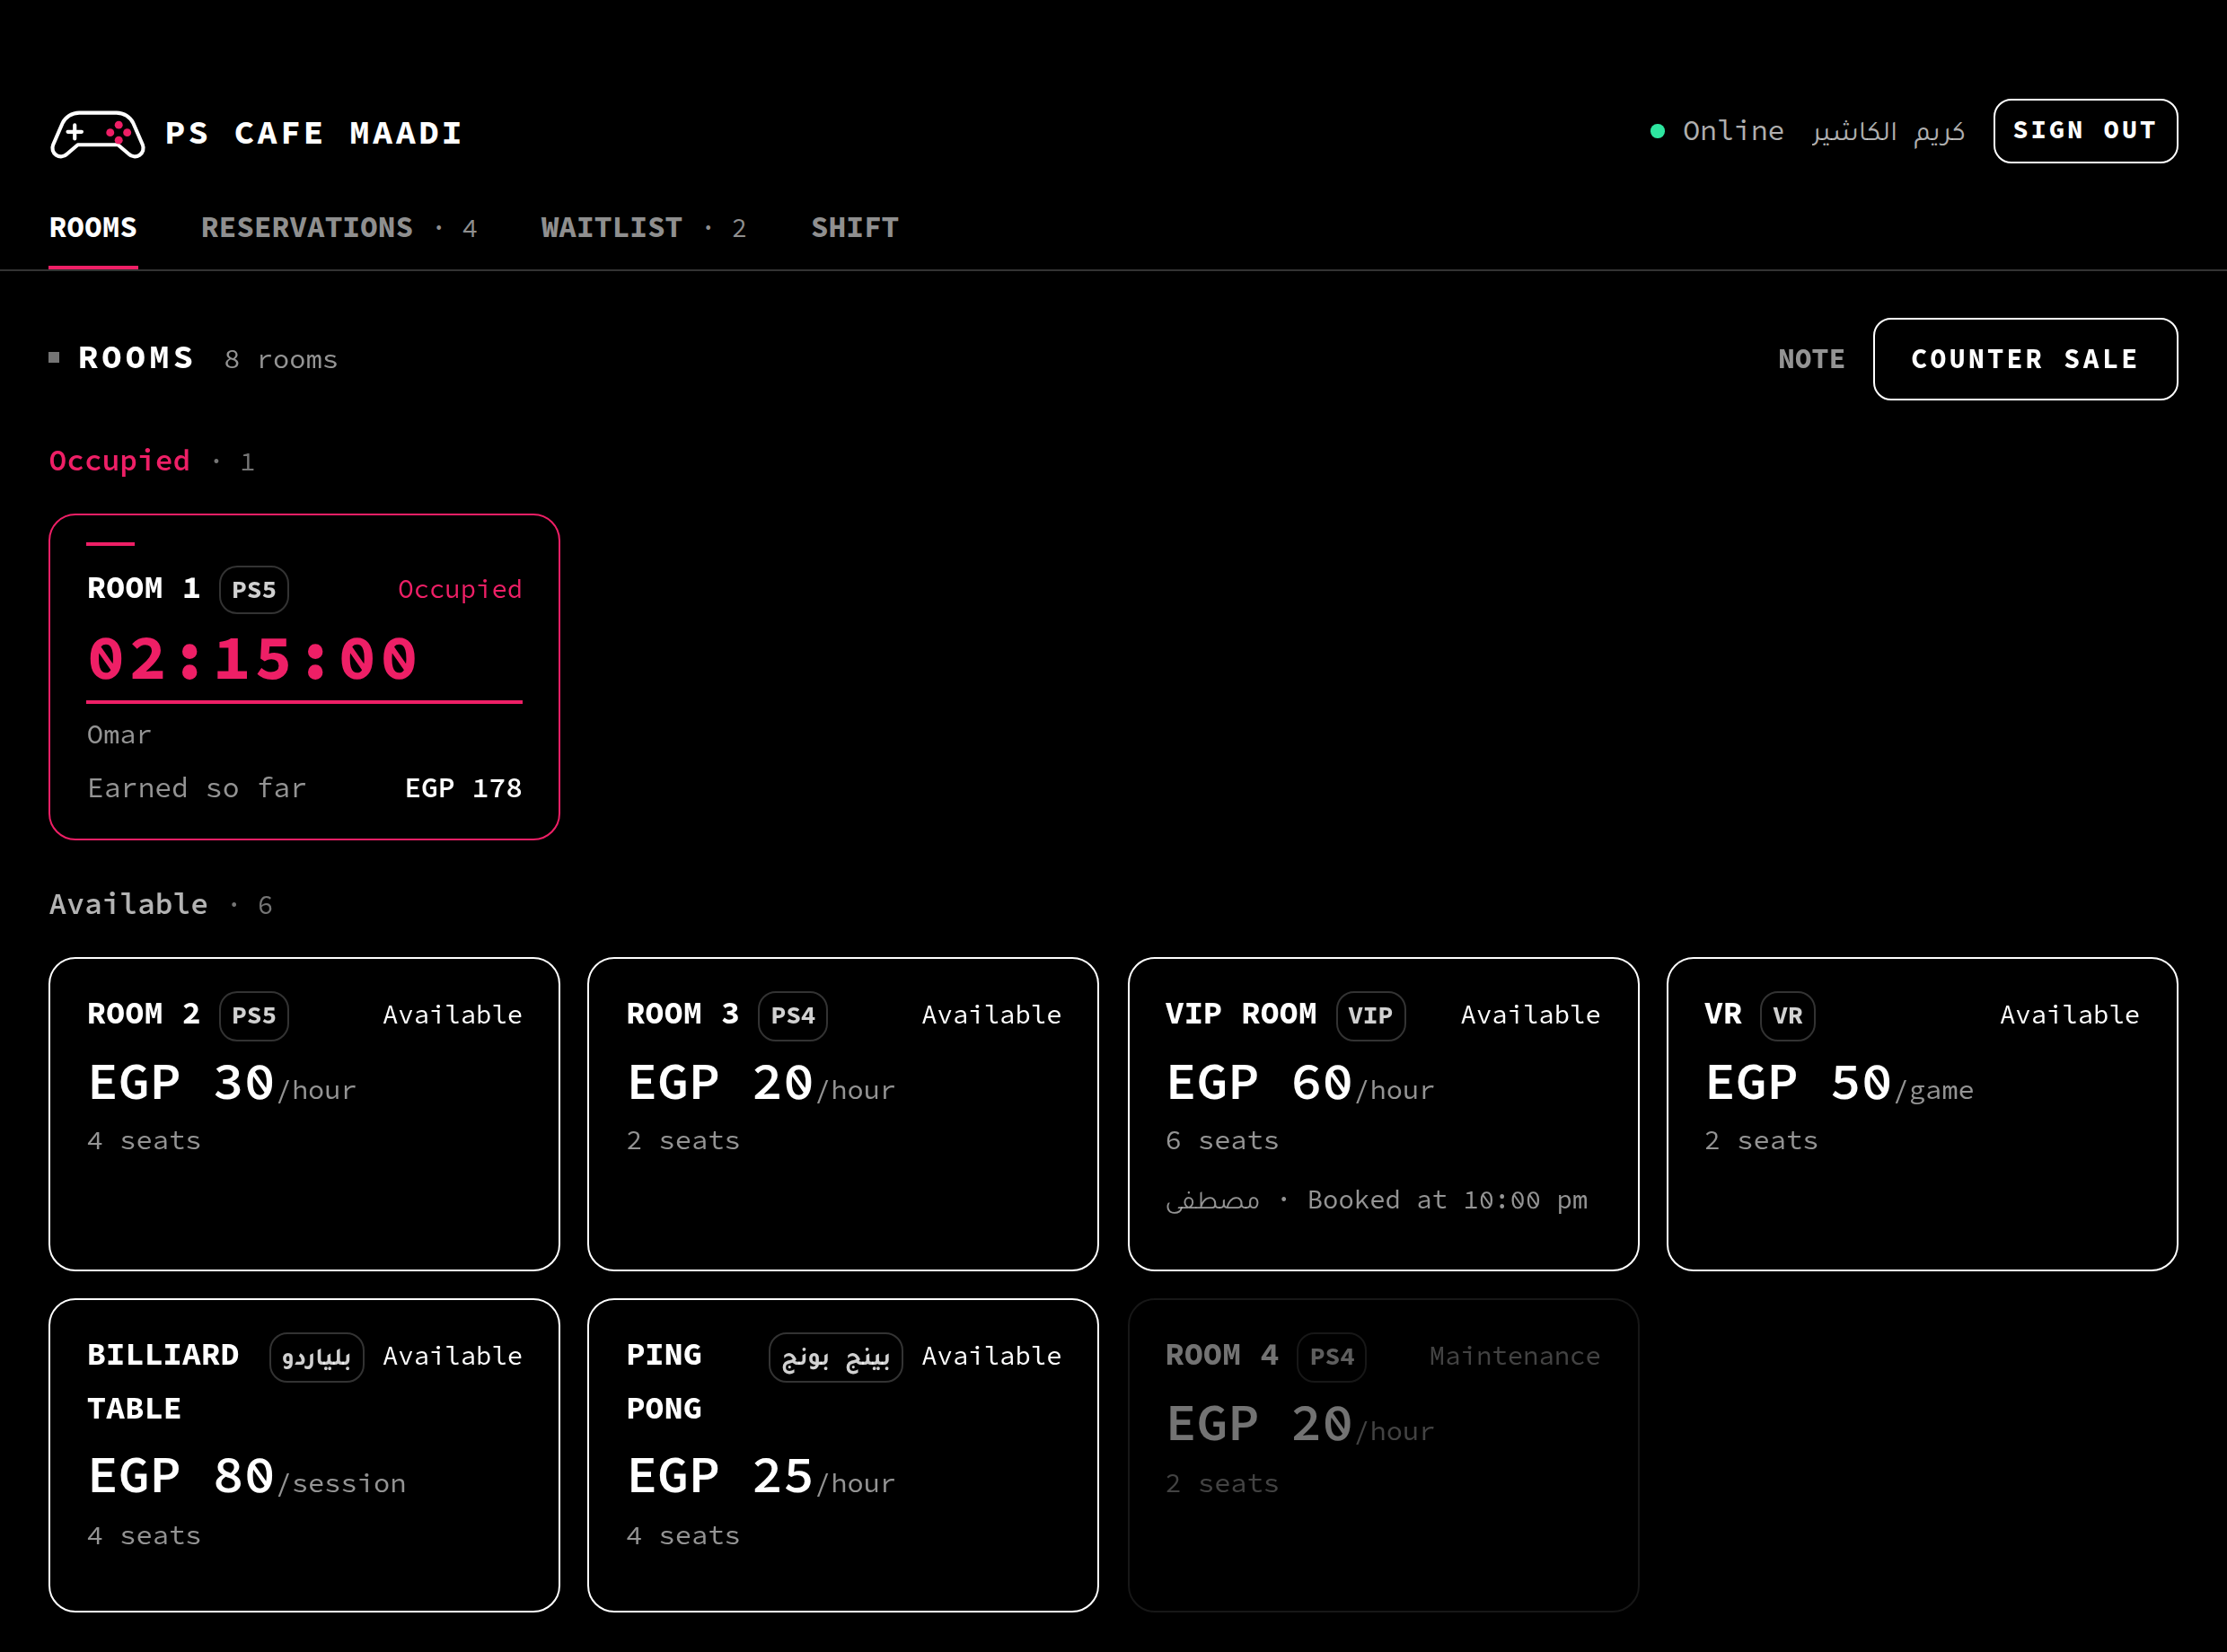Click the gamepad controller logo icon
The width and height of the screenshot is (2227, 1652).
[x=98, y=133]
